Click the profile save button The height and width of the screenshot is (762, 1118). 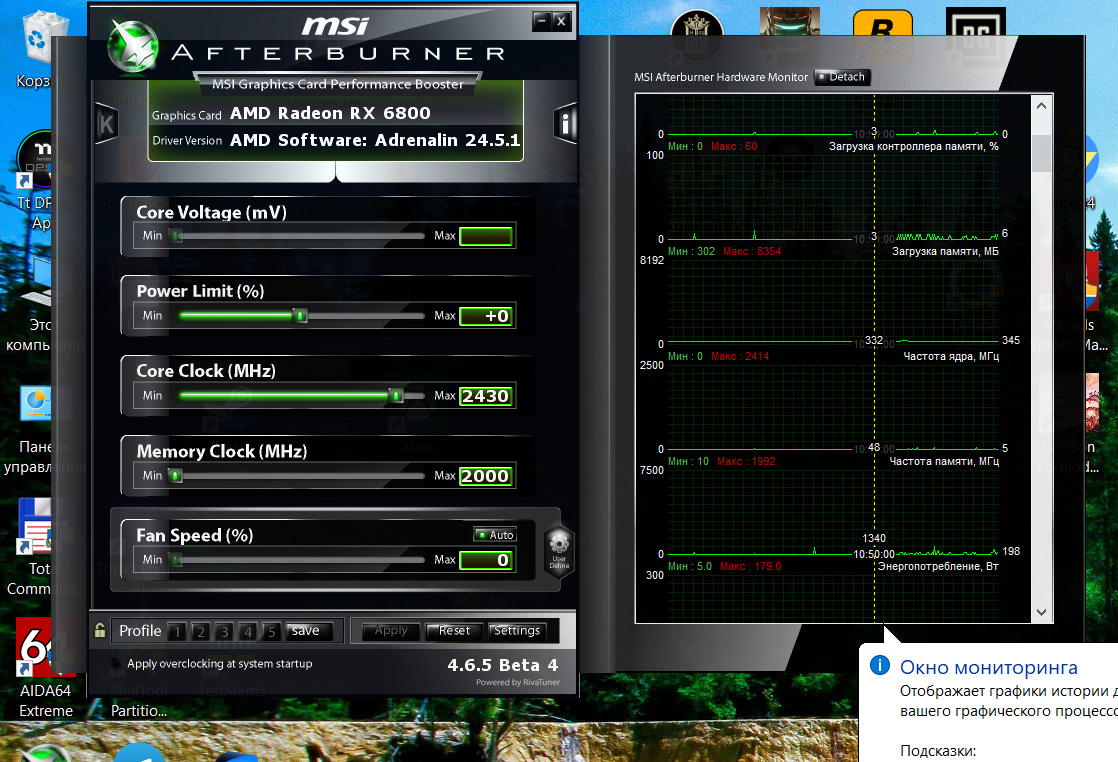click(x=309, y=631)
